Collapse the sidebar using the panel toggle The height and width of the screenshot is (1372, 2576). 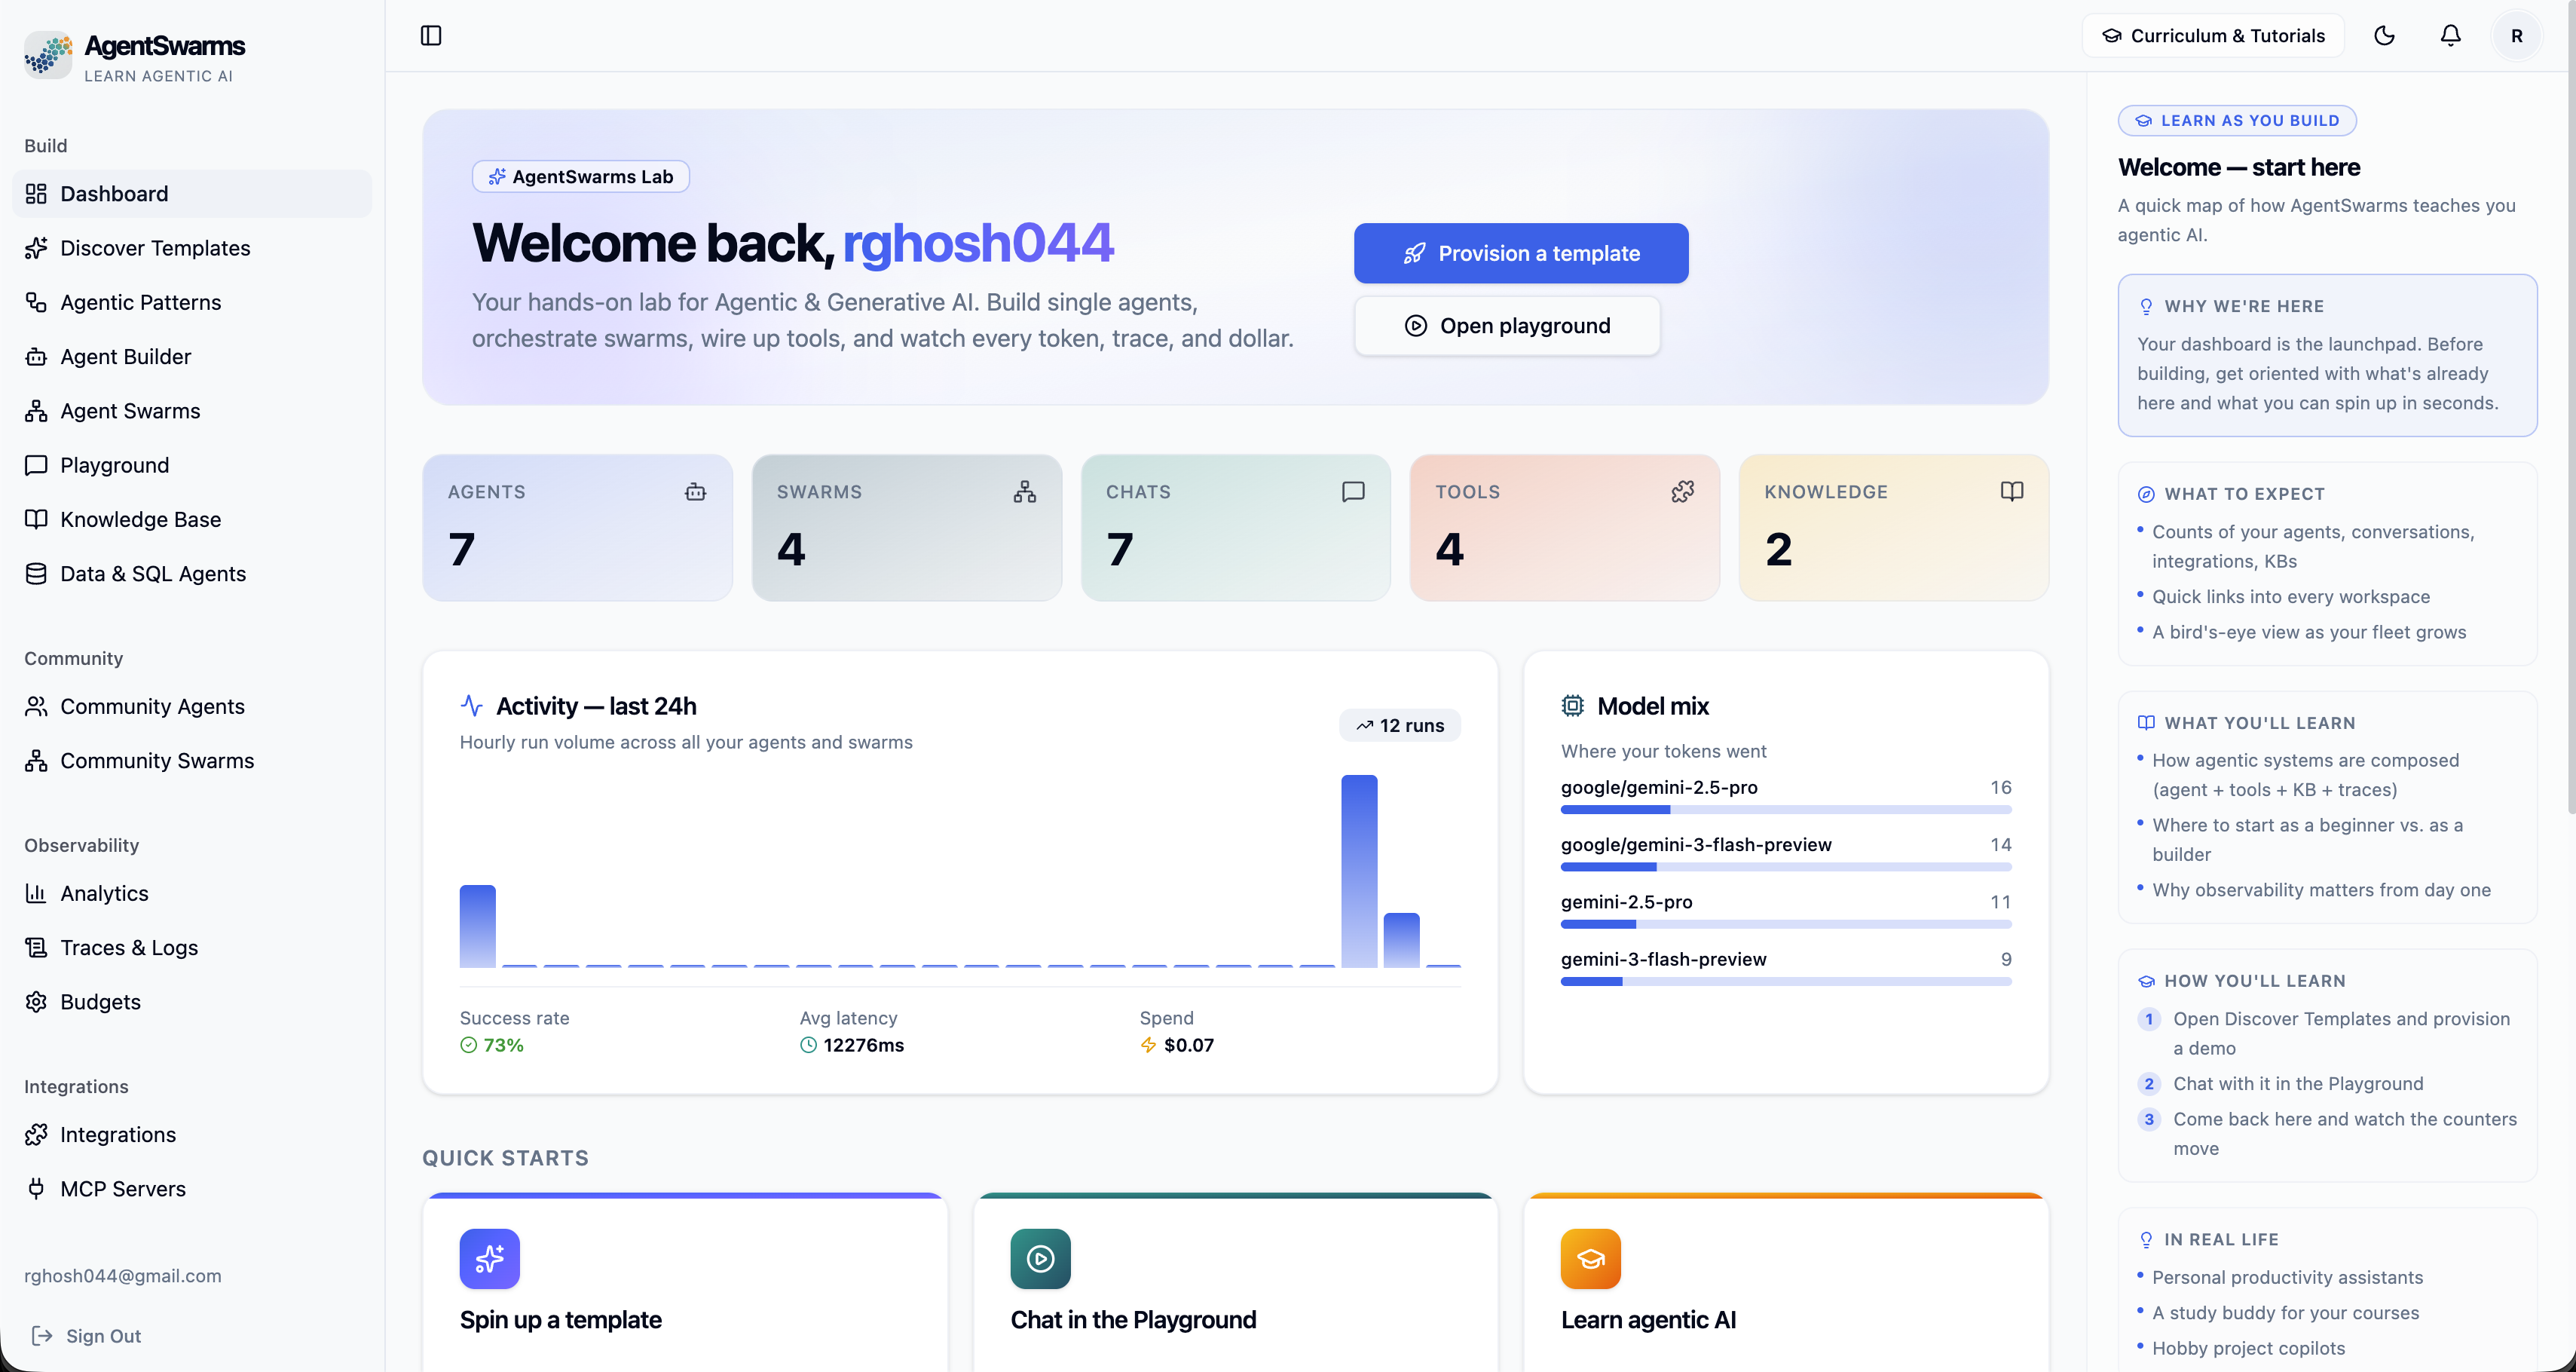pos(431,35)
